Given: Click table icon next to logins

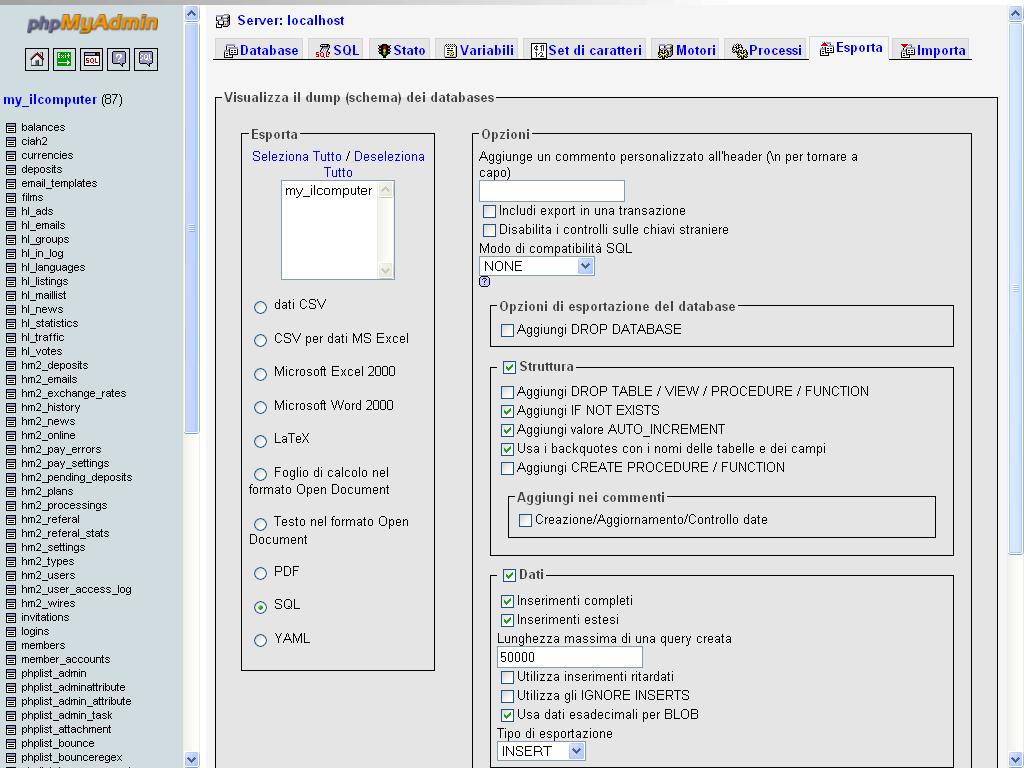Looking at the screenshot, I should (x=10, y=632).
